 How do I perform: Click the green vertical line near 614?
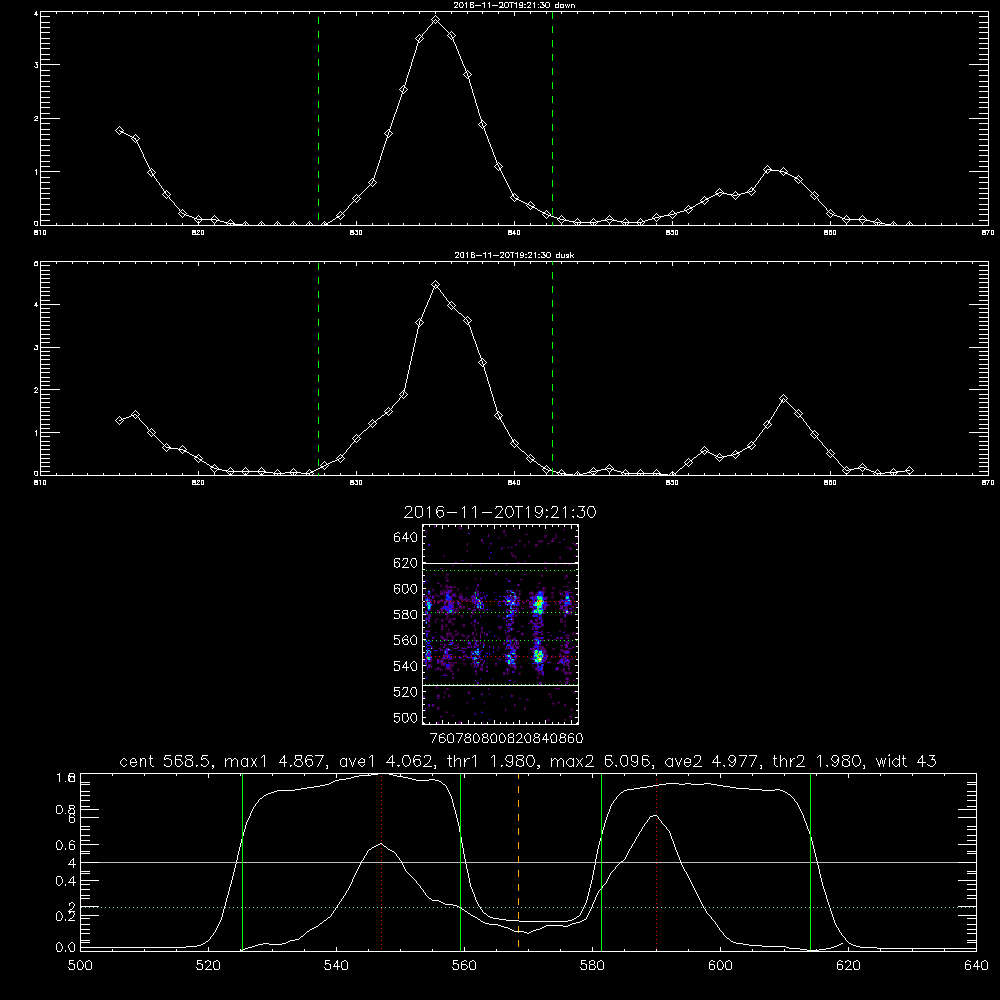pos(811,862)
